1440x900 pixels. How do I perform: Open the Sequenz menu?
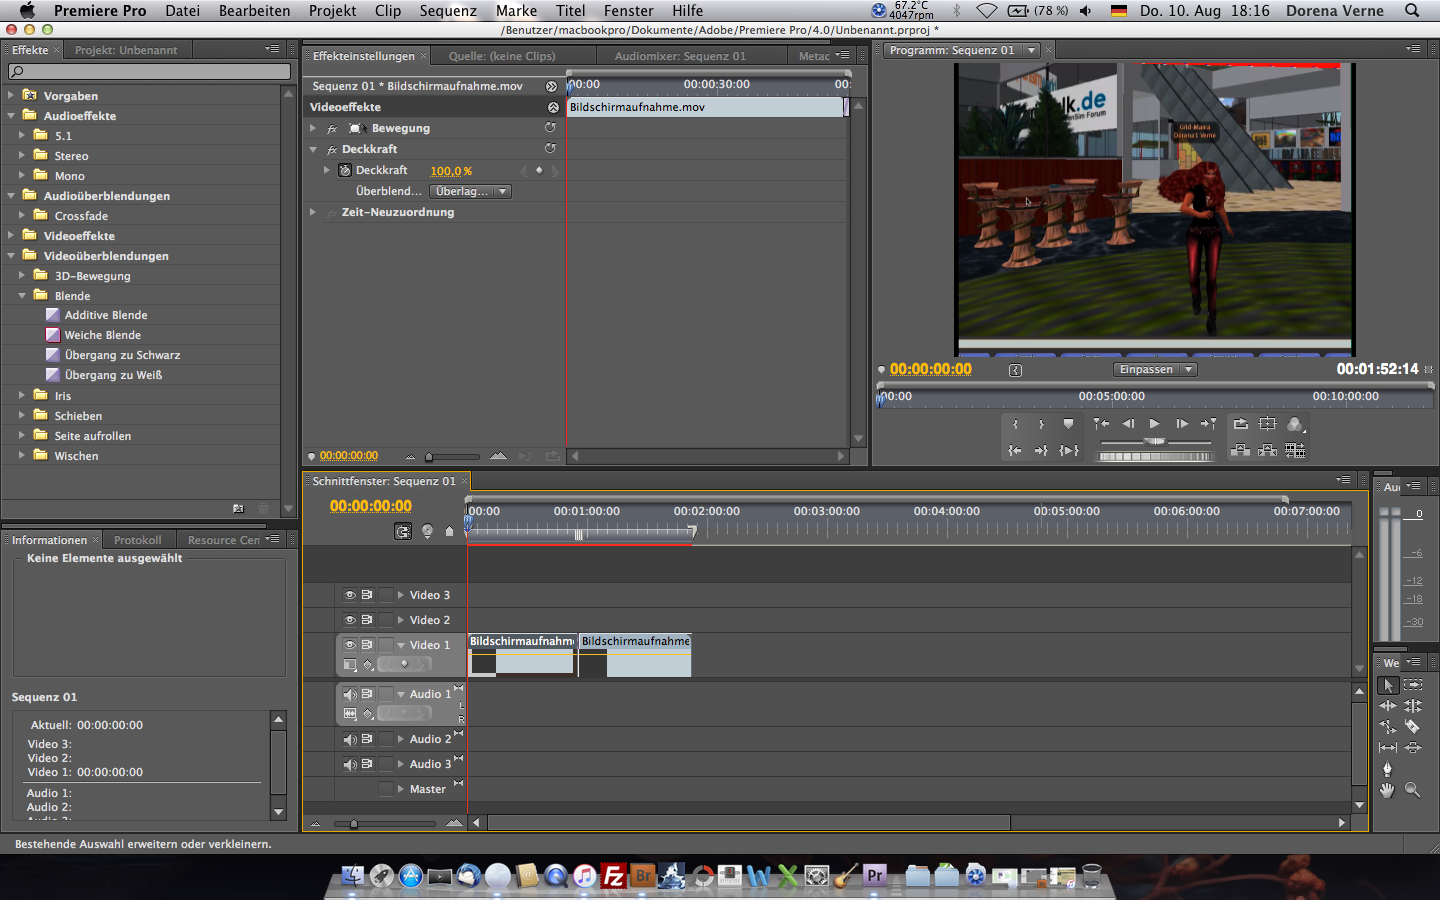(447, 11)
